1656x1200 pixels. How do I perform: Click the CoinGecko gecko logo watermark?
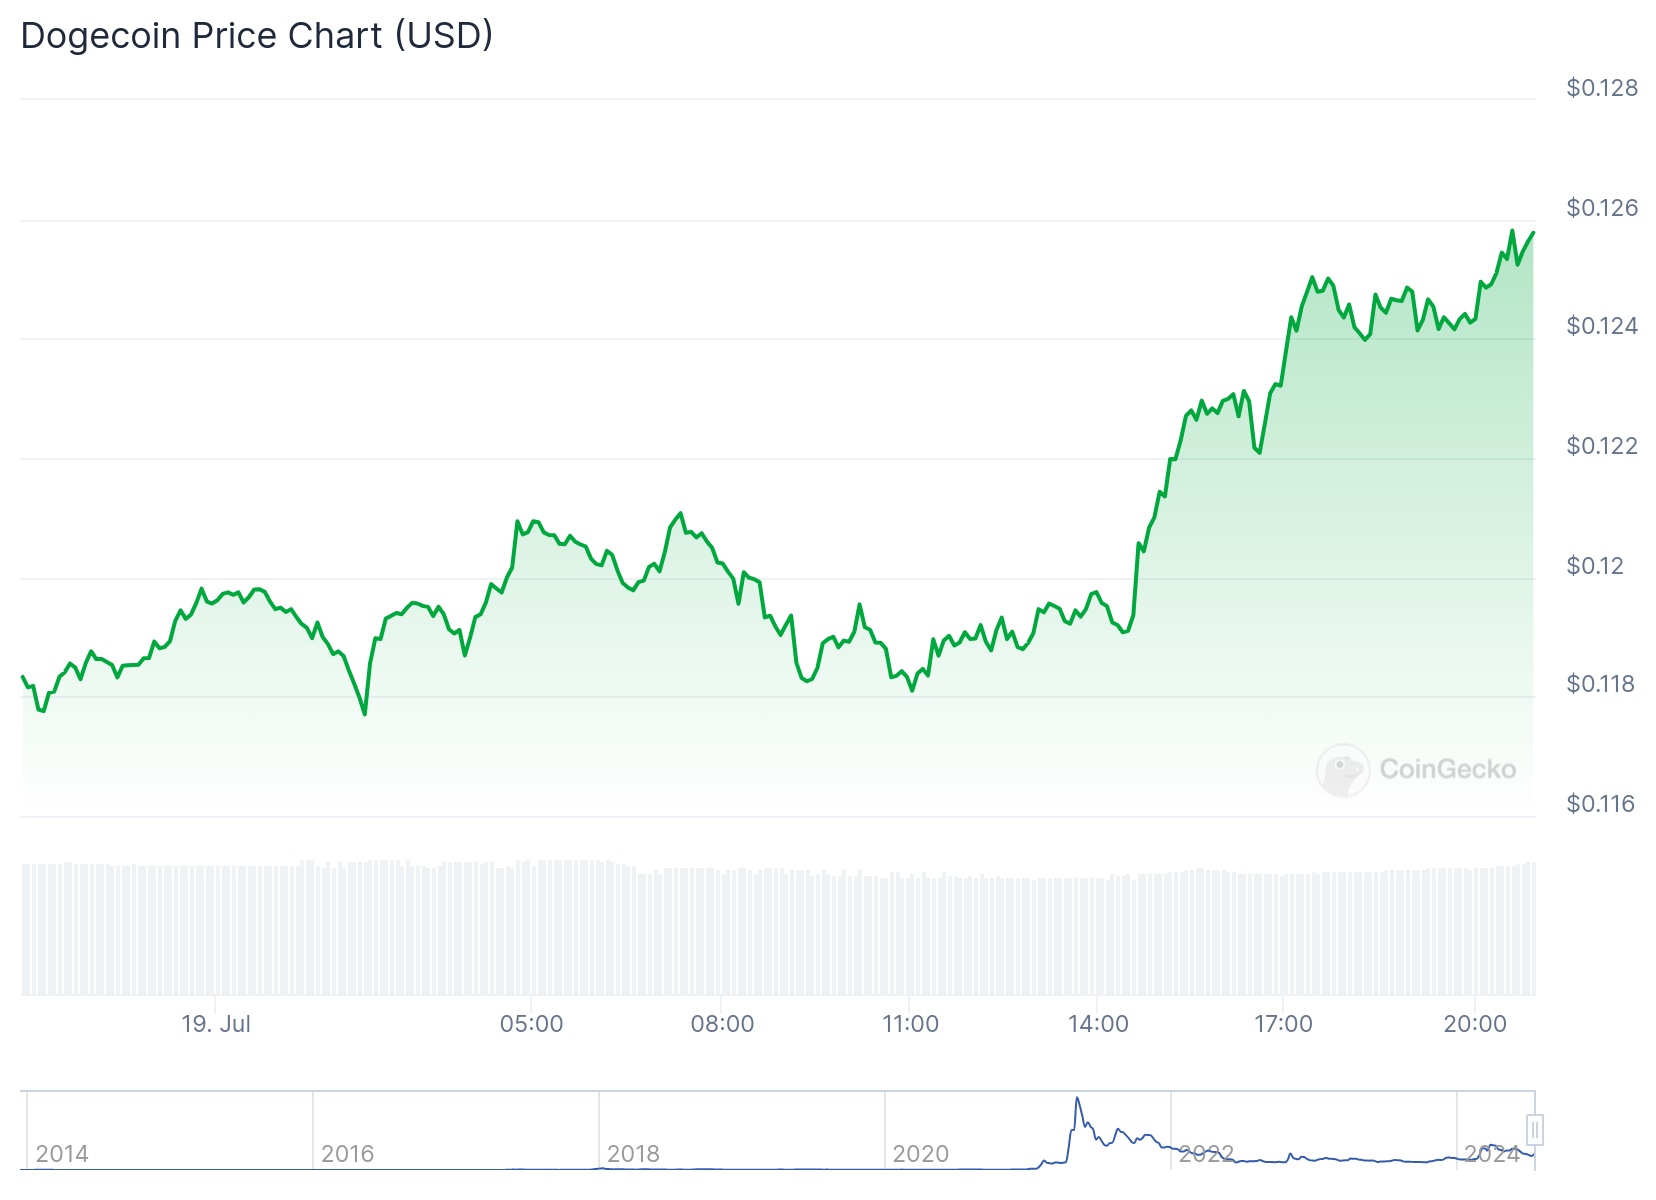(1342, 769)
